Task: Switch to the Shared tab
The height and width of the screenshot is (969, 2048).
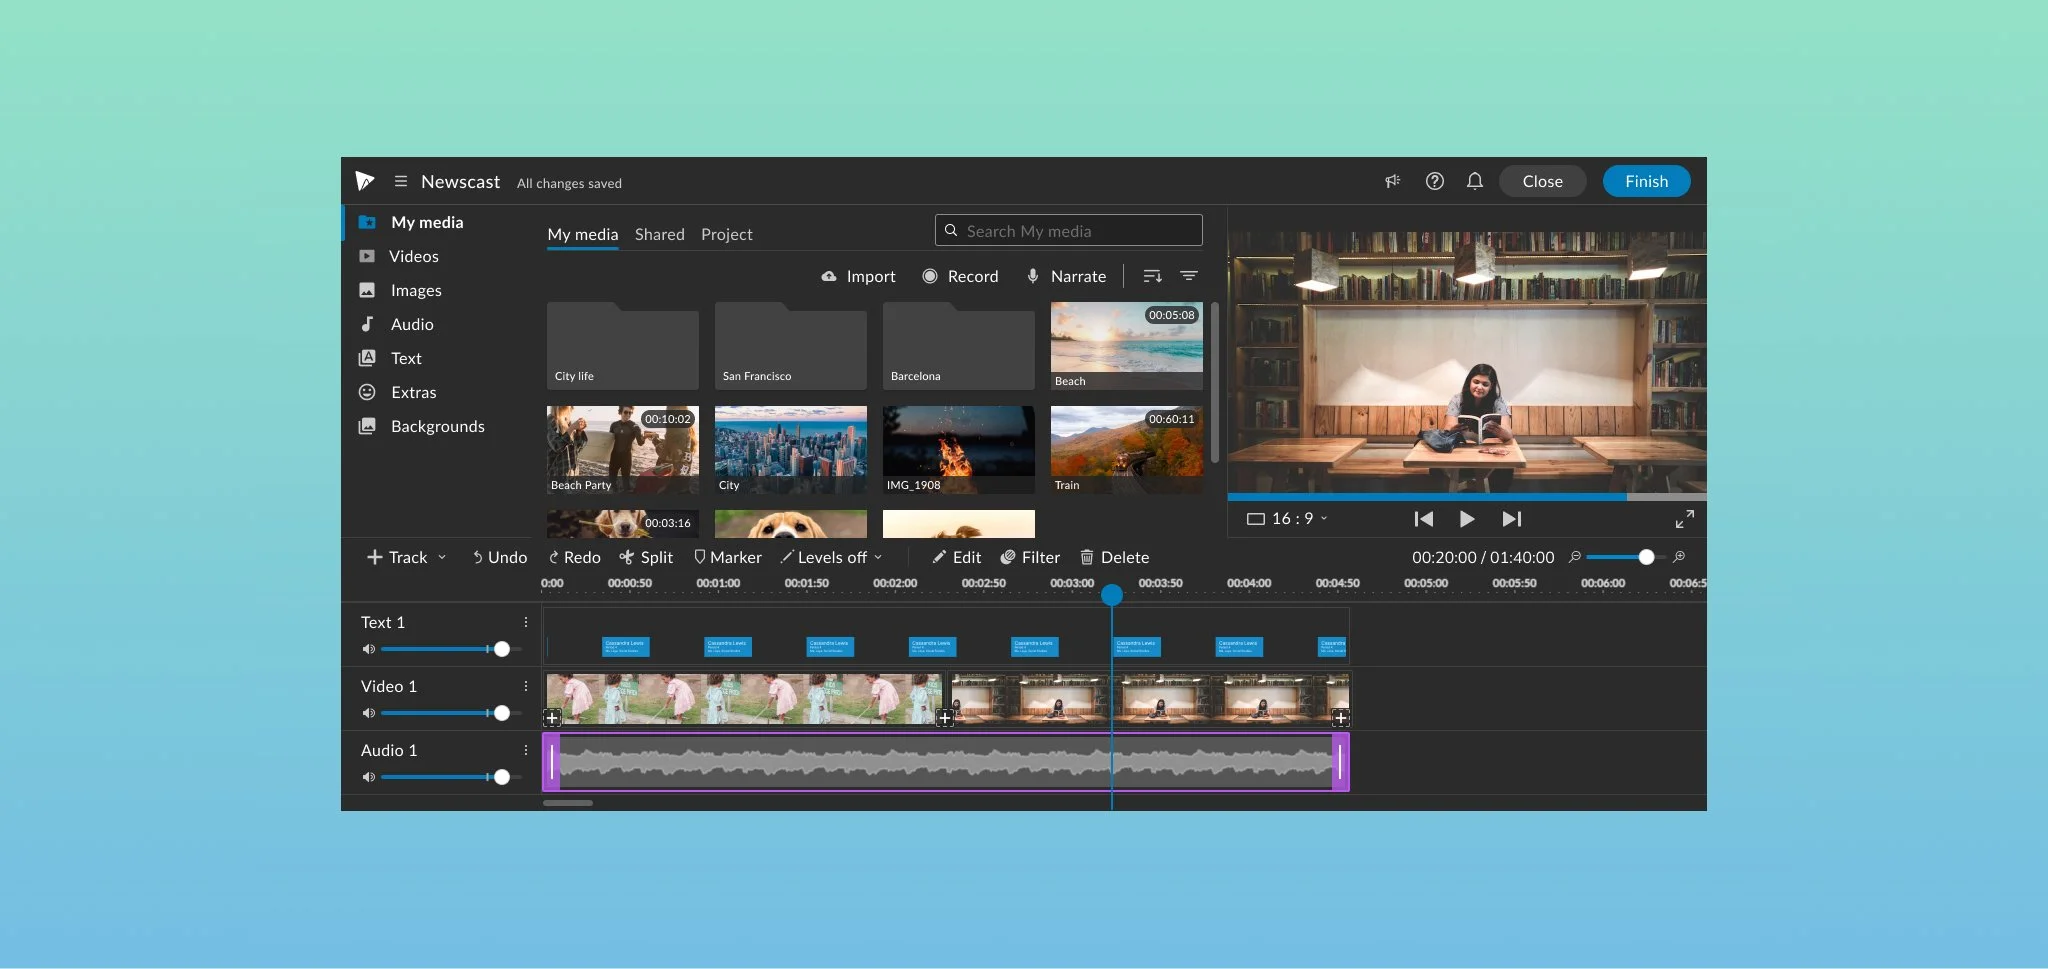Action: click(659, 234)
